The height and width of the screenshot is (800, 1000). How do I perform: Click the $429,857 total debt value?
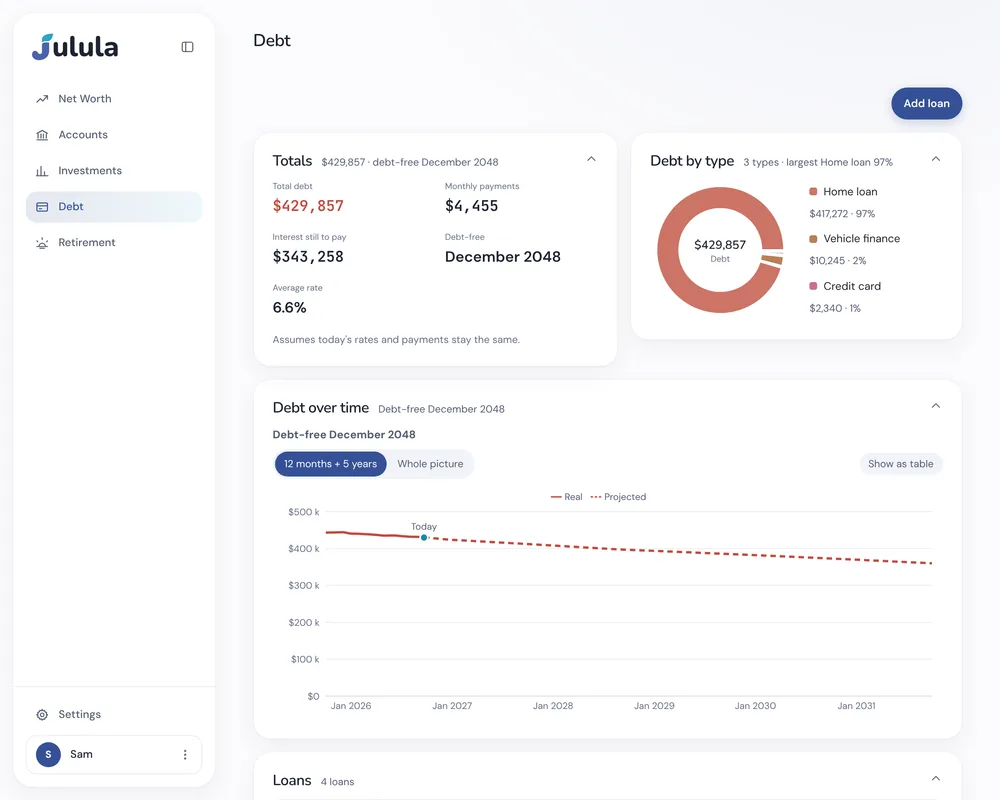[308, 205]
